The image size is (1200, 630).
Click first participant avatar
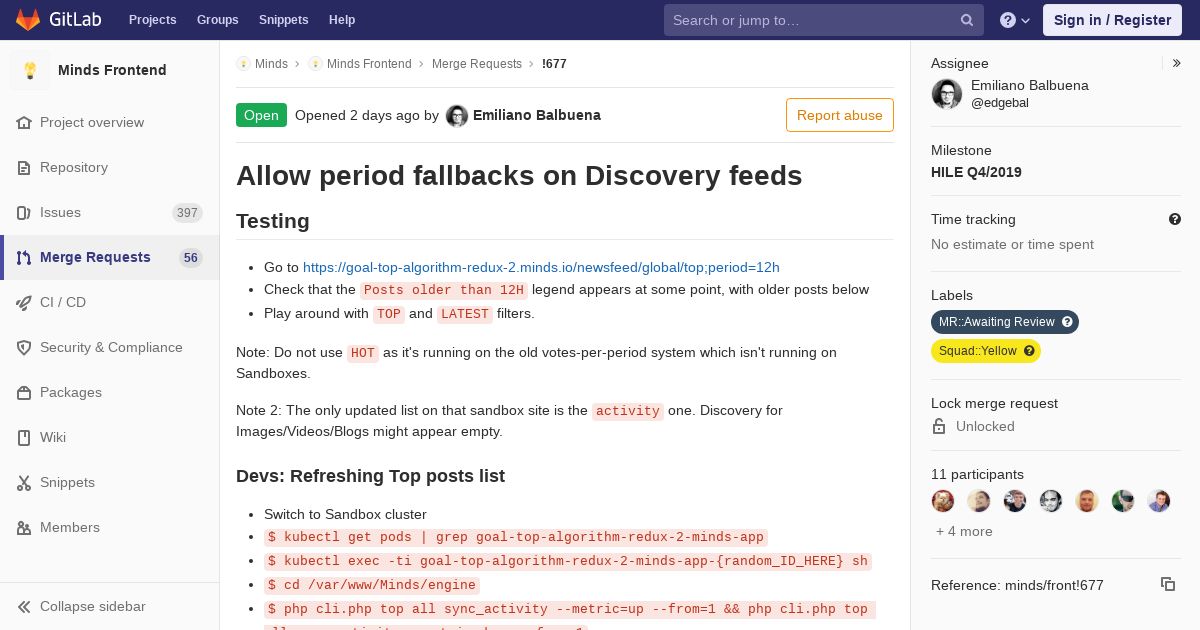(x=943, y=501)
